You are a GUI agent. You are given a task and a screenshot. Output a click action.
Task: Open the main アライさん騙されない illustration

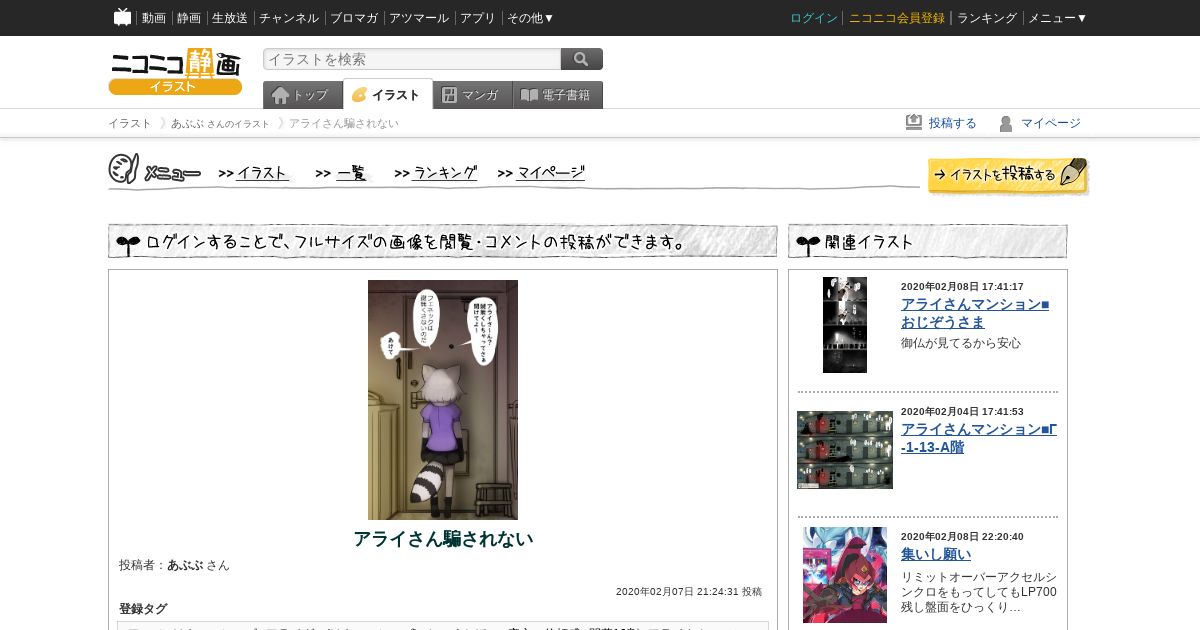click(x=443, y=400)
